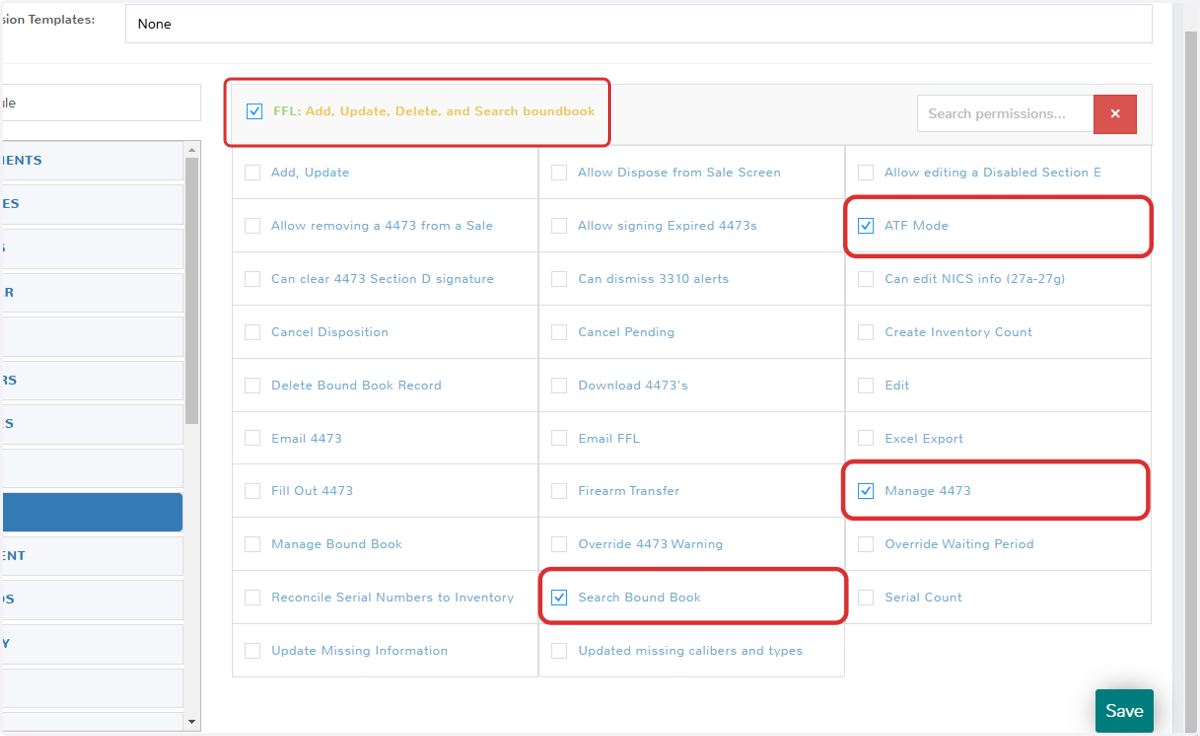The image size is (1200, 736).
Task: Click the Search permissions input field
Action: pos(1005,114)
